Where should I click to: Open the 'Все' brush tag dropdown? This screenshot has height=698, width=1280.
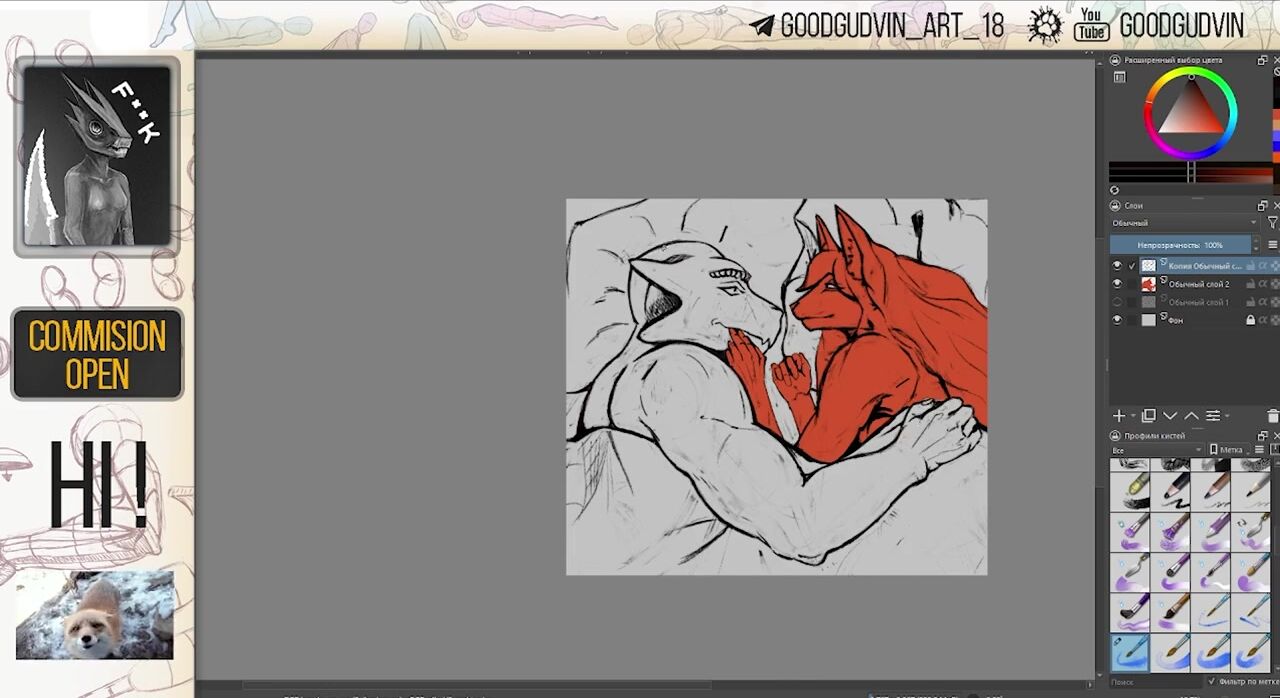coord(1155,450)
